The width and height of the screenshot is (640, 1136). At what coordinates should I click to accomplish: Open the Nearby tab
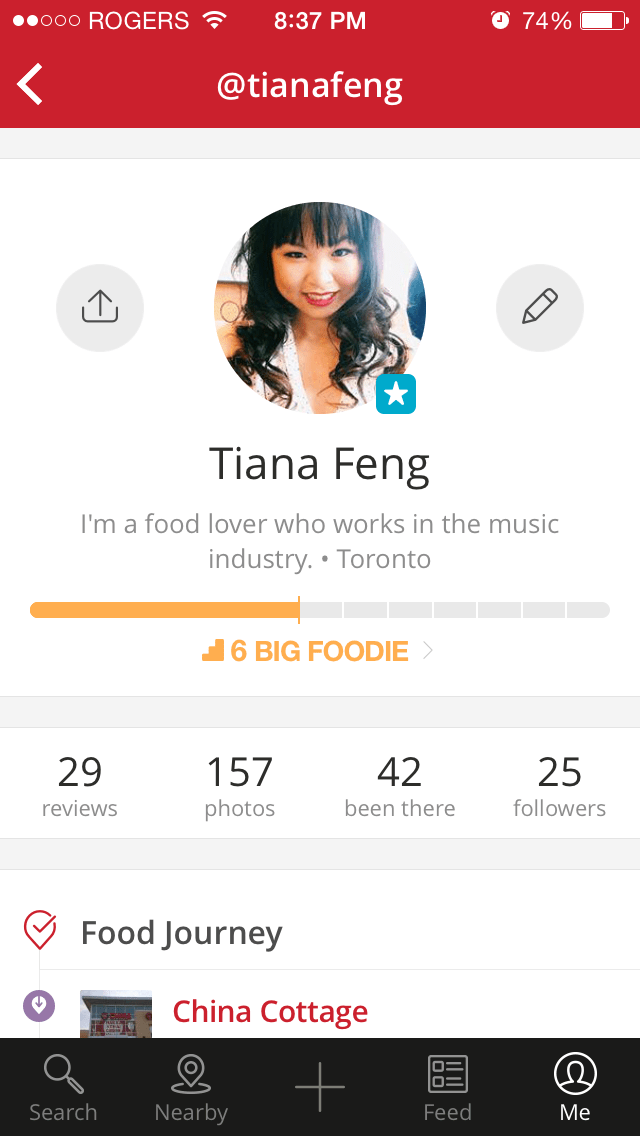(x=191, y=1087)
